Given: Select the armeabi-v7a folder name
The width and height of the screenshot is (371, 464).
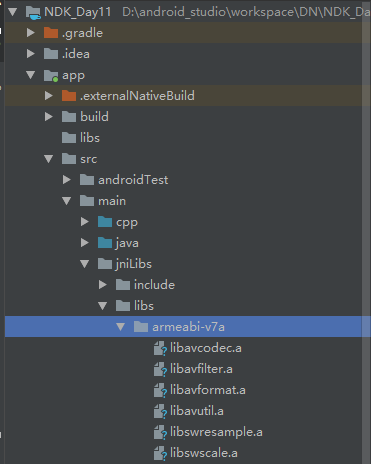Looking at the screenshot, I should pos(188,327).
